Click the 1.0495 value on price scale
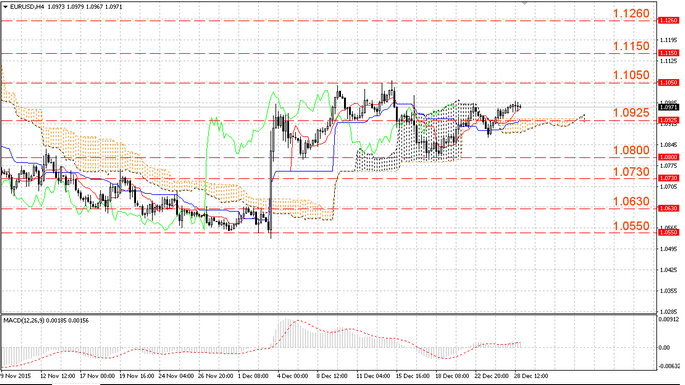Viewport: 685px width, 385px height. coord(668,249)
